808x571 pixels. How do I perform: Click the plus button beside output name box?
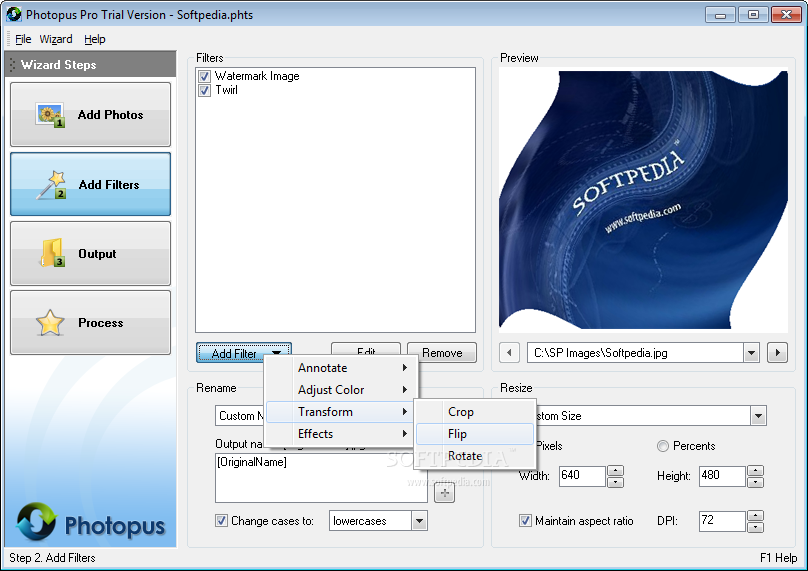[x=445, y=493]
